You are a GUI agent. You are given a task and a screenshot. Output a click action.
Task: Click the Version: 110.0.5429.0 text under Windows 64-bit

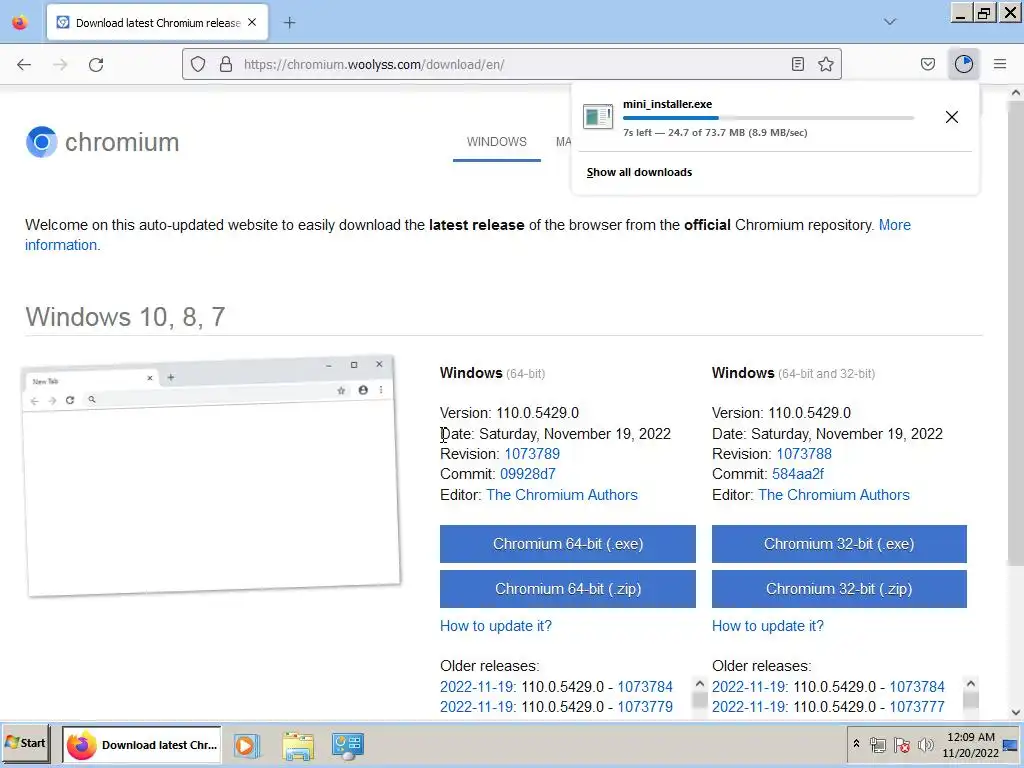tap(509, 413)
